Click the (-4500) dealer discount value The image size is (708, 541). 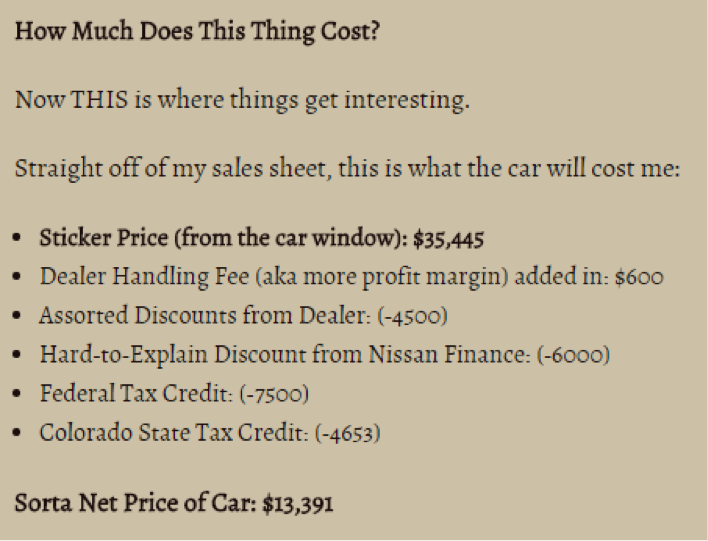[412, 316]
